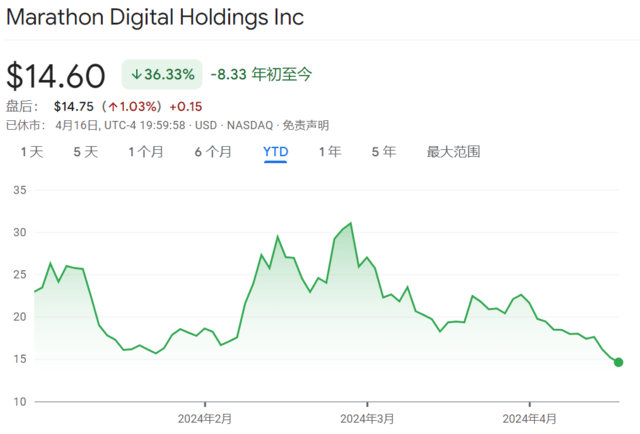Select the YTD tab
The width and height of the screenshot is (640, 434).
click(275, 152)
